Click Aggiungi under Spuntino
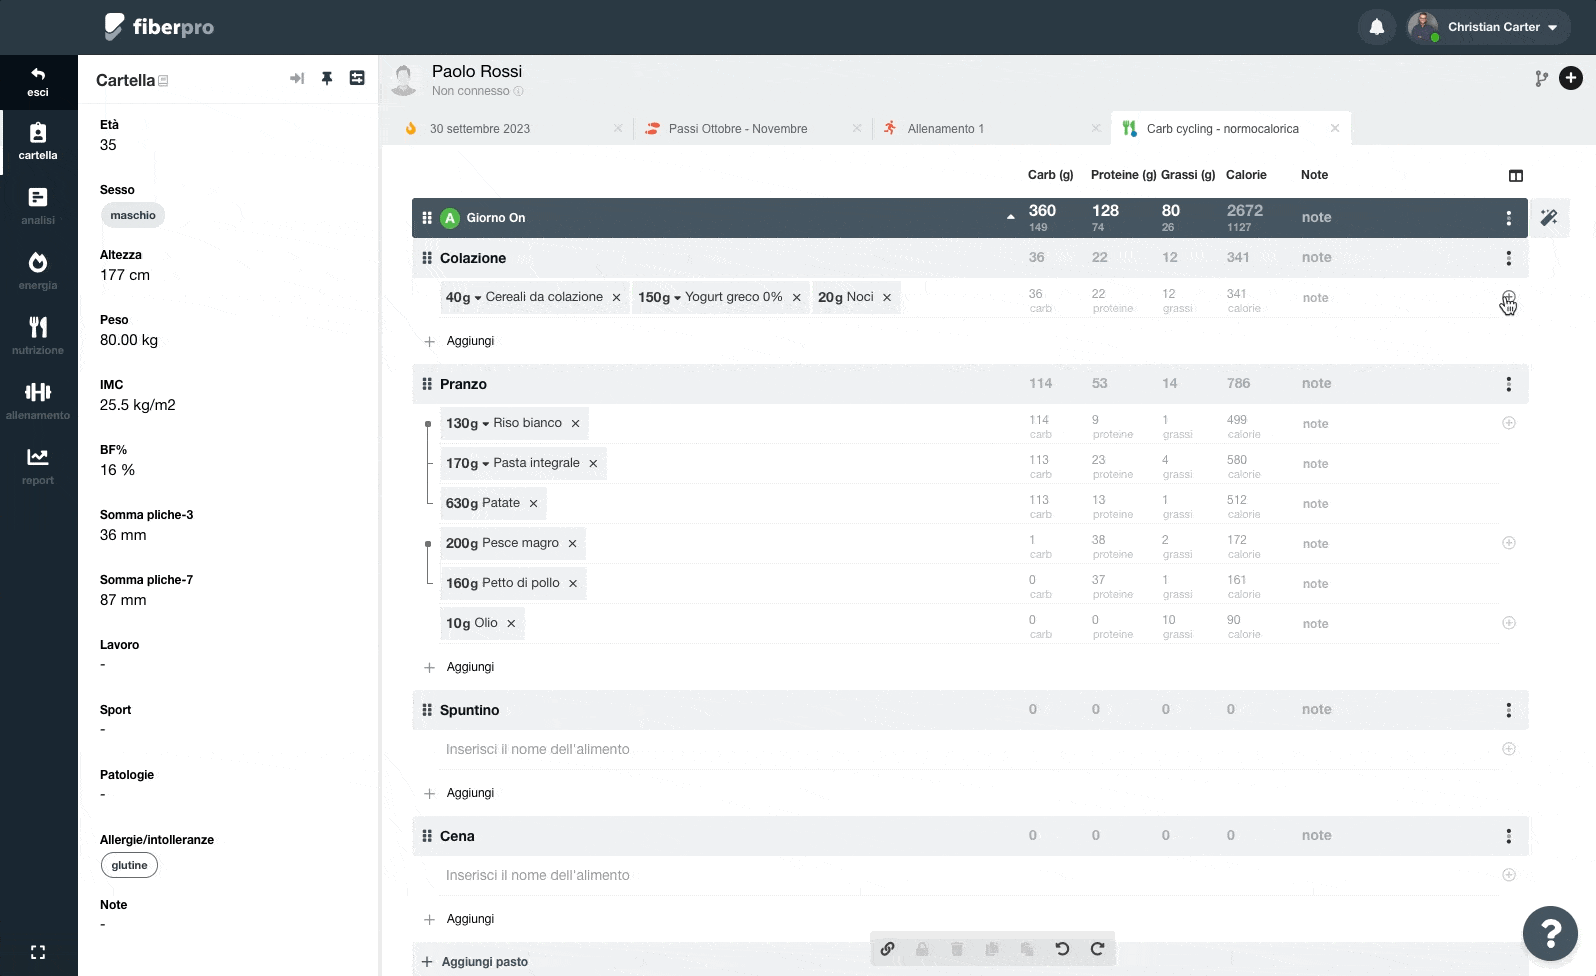Screen dimensions: 1596x976 coord(459,793)
